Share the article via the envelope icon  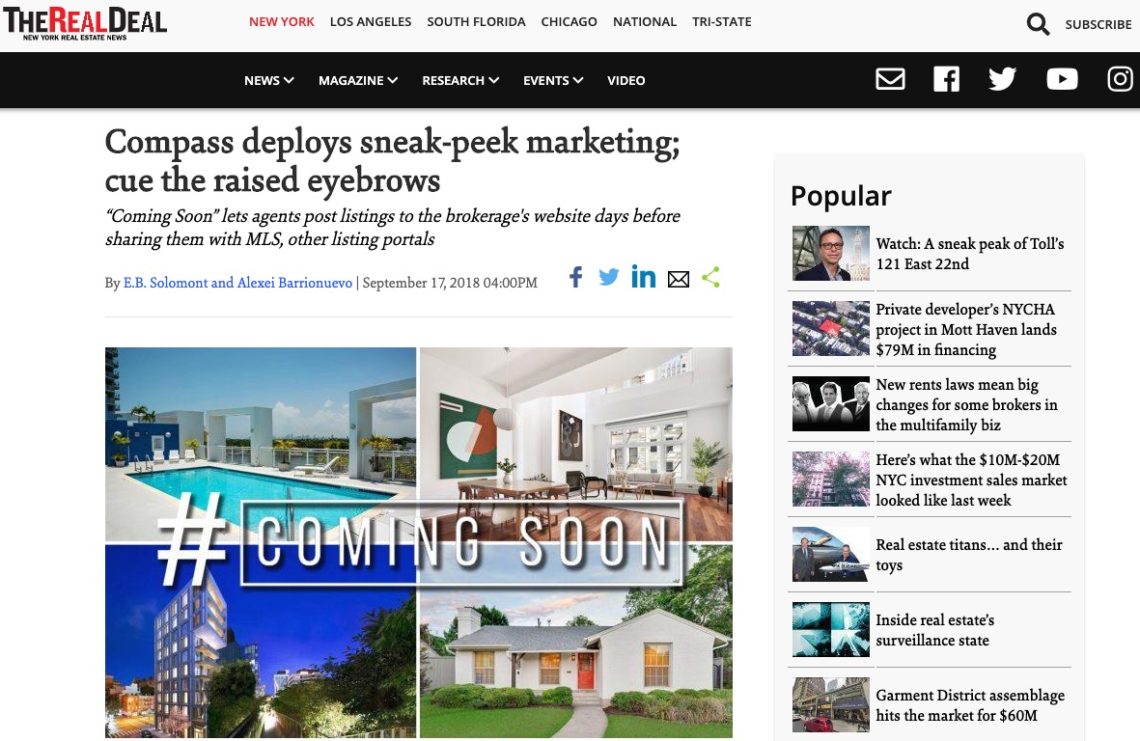[678, 279]
